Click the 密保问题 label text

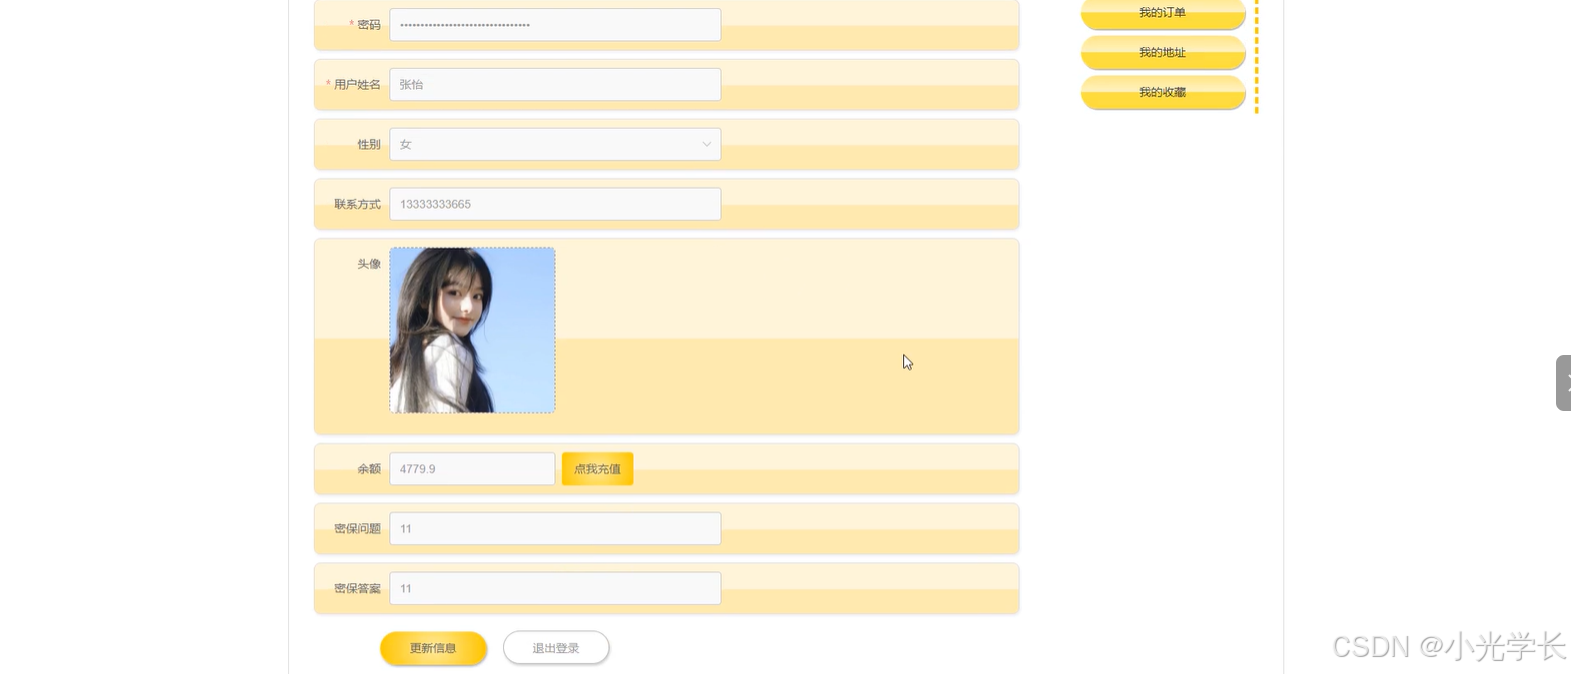coord(357,529)
